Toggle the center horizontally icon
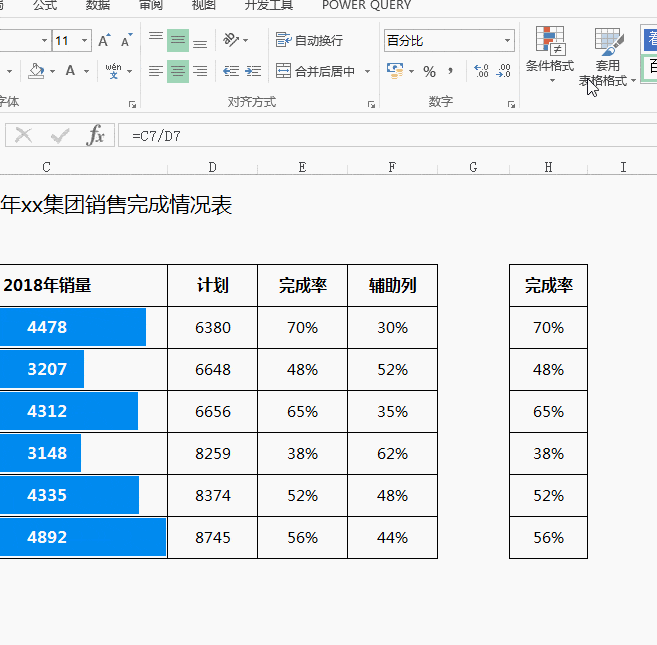Viewport: 657px width, 645px height. coord(178,71)
